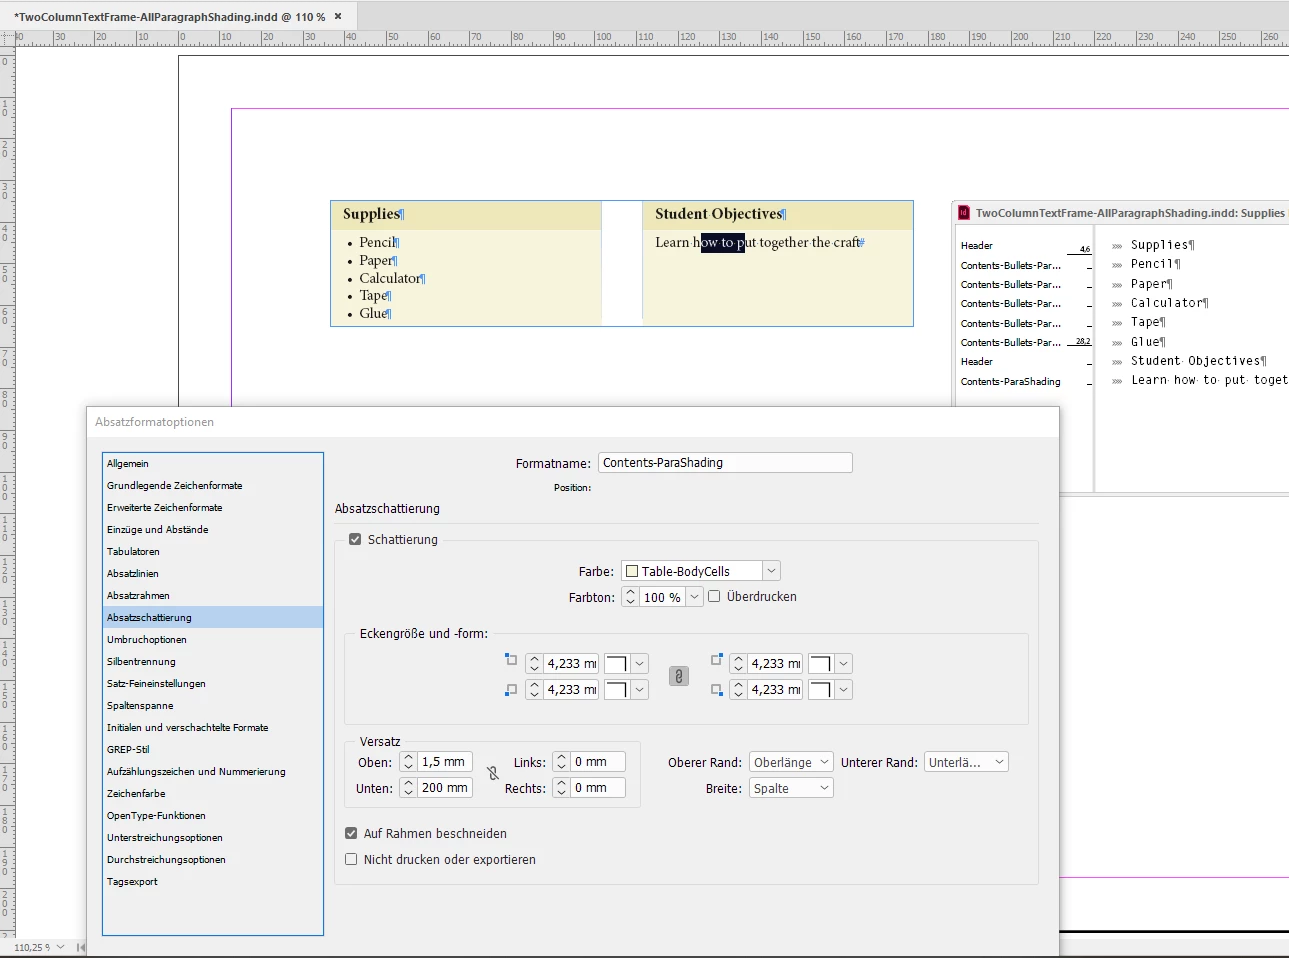Select GREP-Stil category

pos(213,750)
